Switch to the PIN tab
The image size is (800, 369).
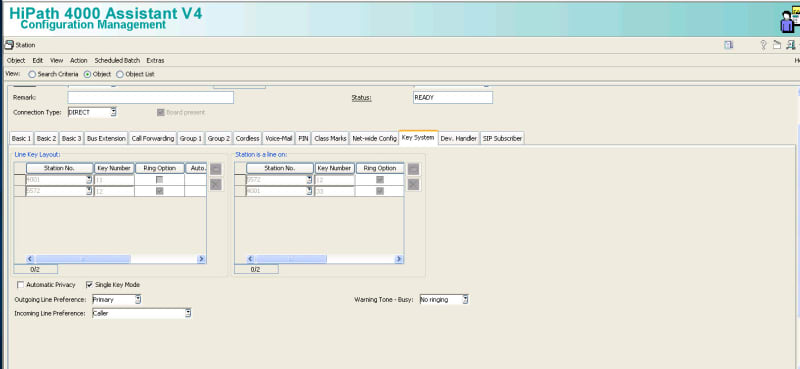(x=303, y=138)
